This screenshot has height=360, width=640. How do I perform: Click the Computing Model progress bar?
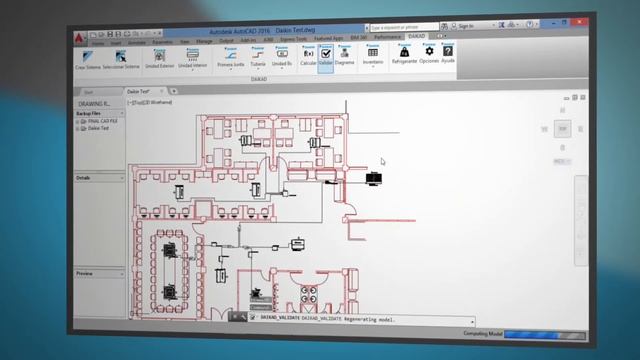click(x=544, y=335)
